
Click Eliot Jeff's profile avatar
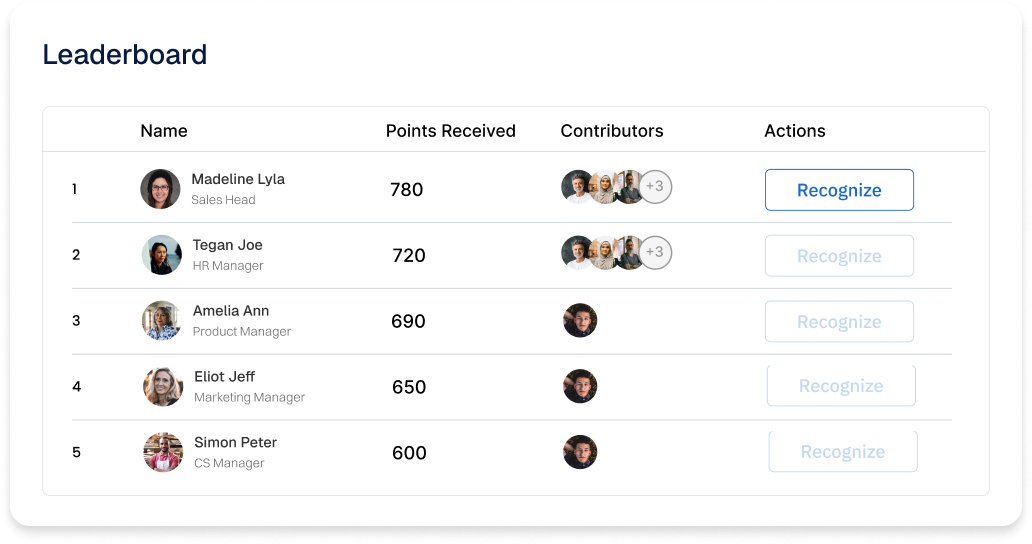point(163,387)
